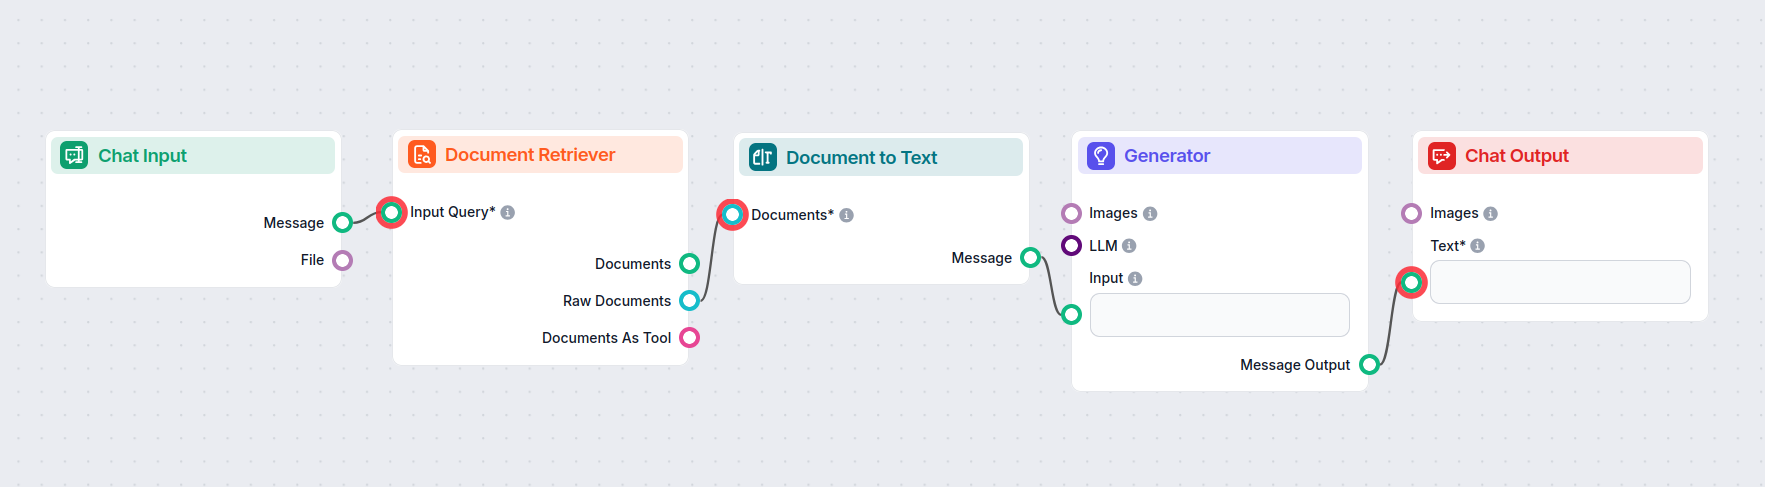The image size is (1765, 487).
Task: Click info icon beside Chat Output Text
Action: point(1478,246)
